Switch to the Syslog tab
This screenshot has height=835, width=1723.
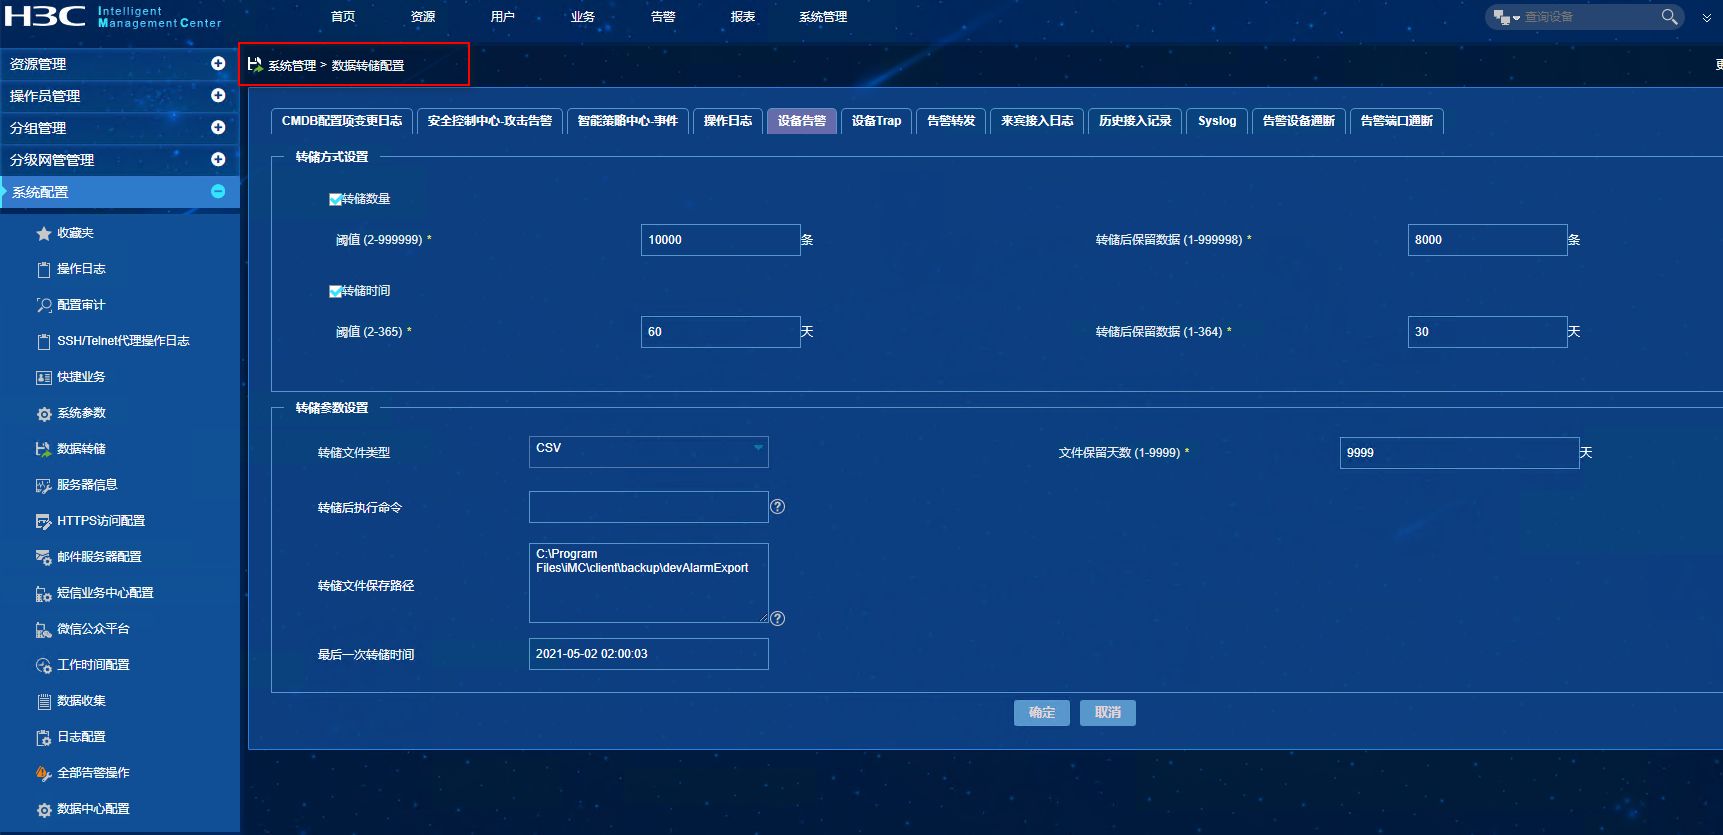1217,121
